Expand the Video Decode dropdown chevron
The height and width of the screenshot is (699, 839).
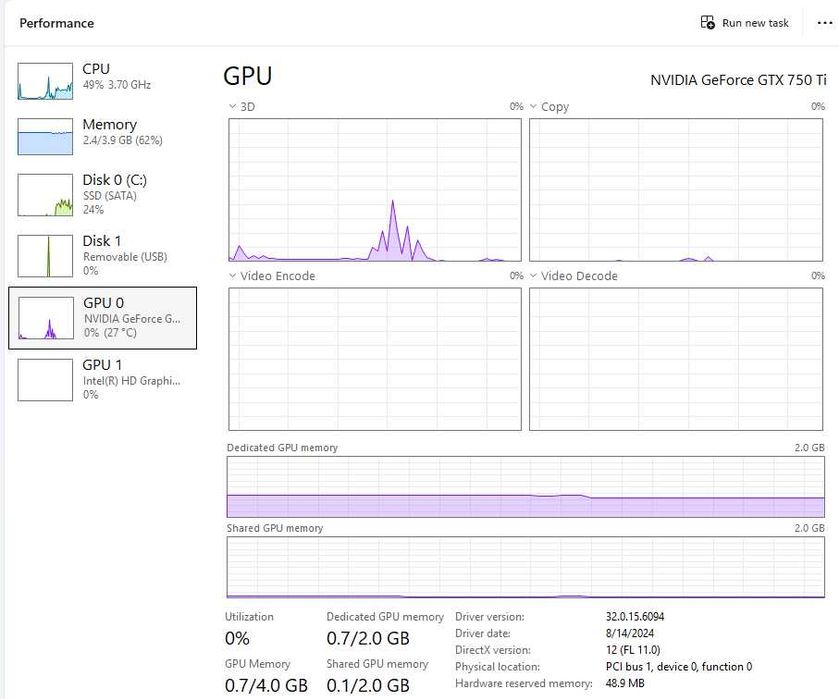pos(533,276)
